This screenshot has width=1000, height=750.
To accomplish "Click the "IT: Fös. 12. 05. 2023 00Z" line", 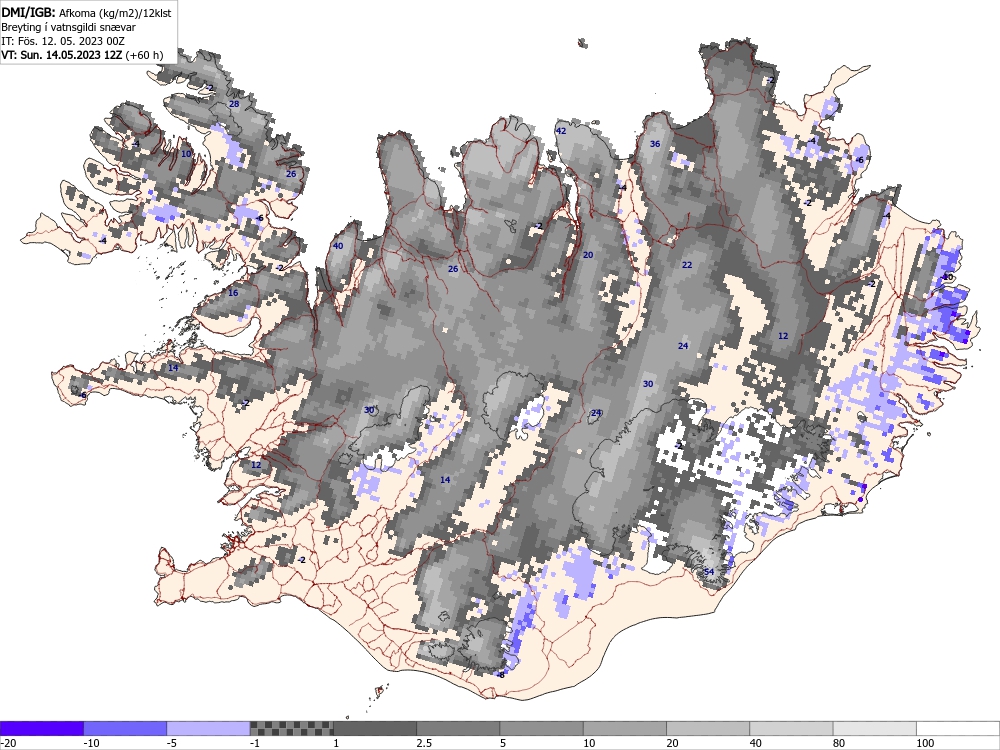I will [62, 41].
